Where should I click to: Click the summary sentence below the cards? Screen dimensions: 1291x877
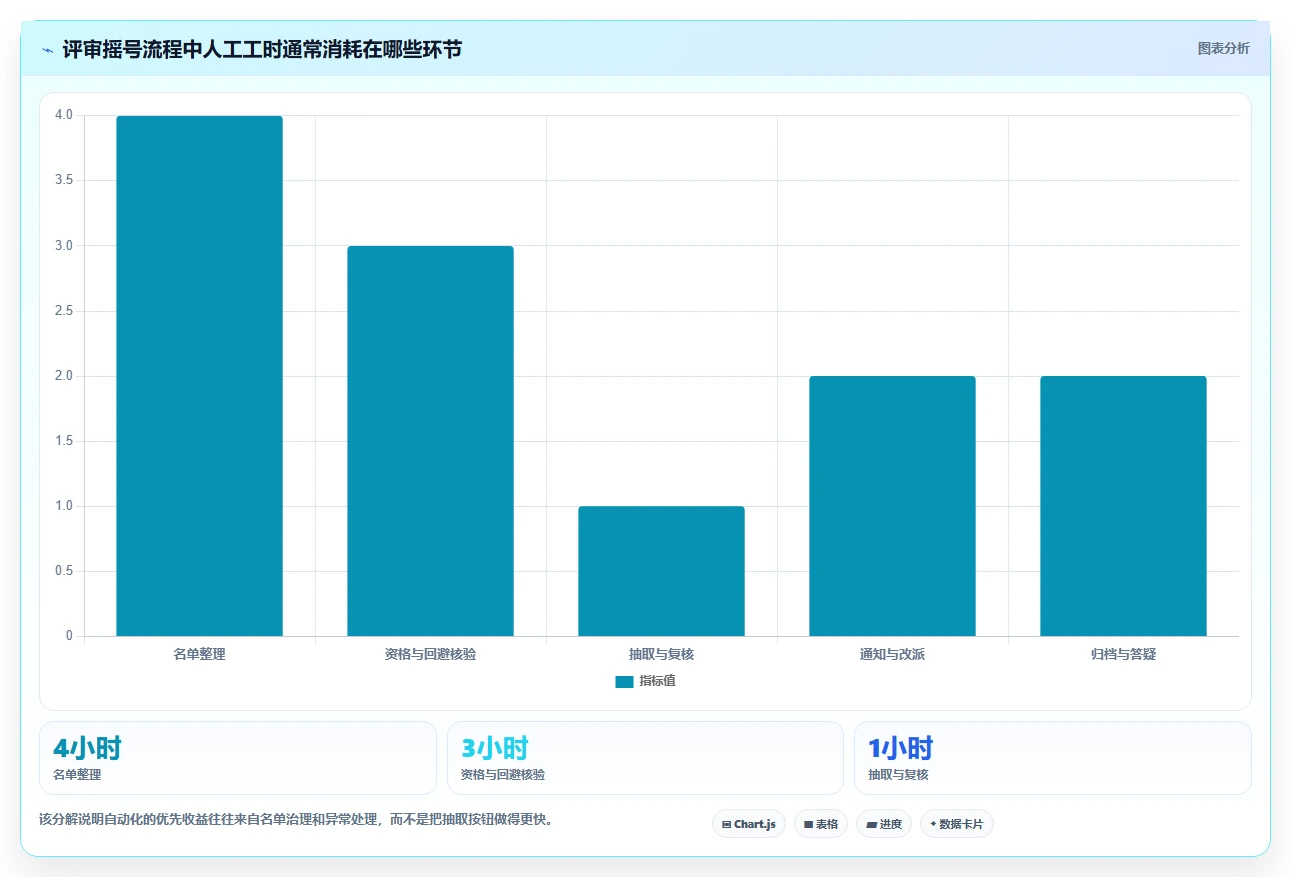pyautogui.click(x=296, y=819)
